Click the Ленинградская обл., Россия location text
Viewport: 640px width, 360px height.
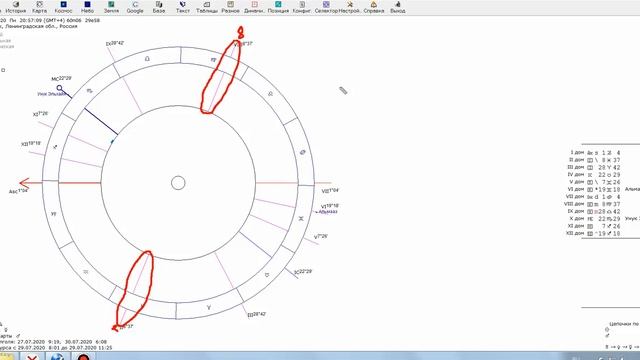41,26
